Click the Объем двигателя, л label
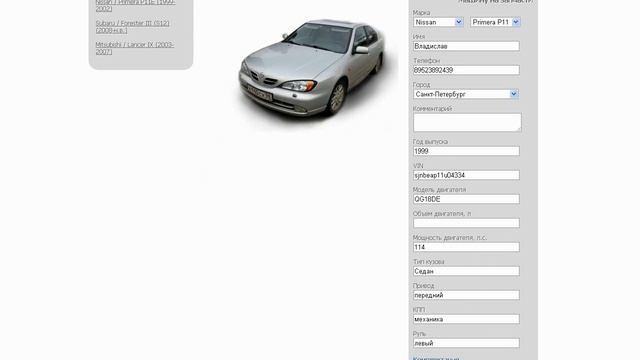The height and width of the screenshot is (360, 640). (x=442, y=213)
